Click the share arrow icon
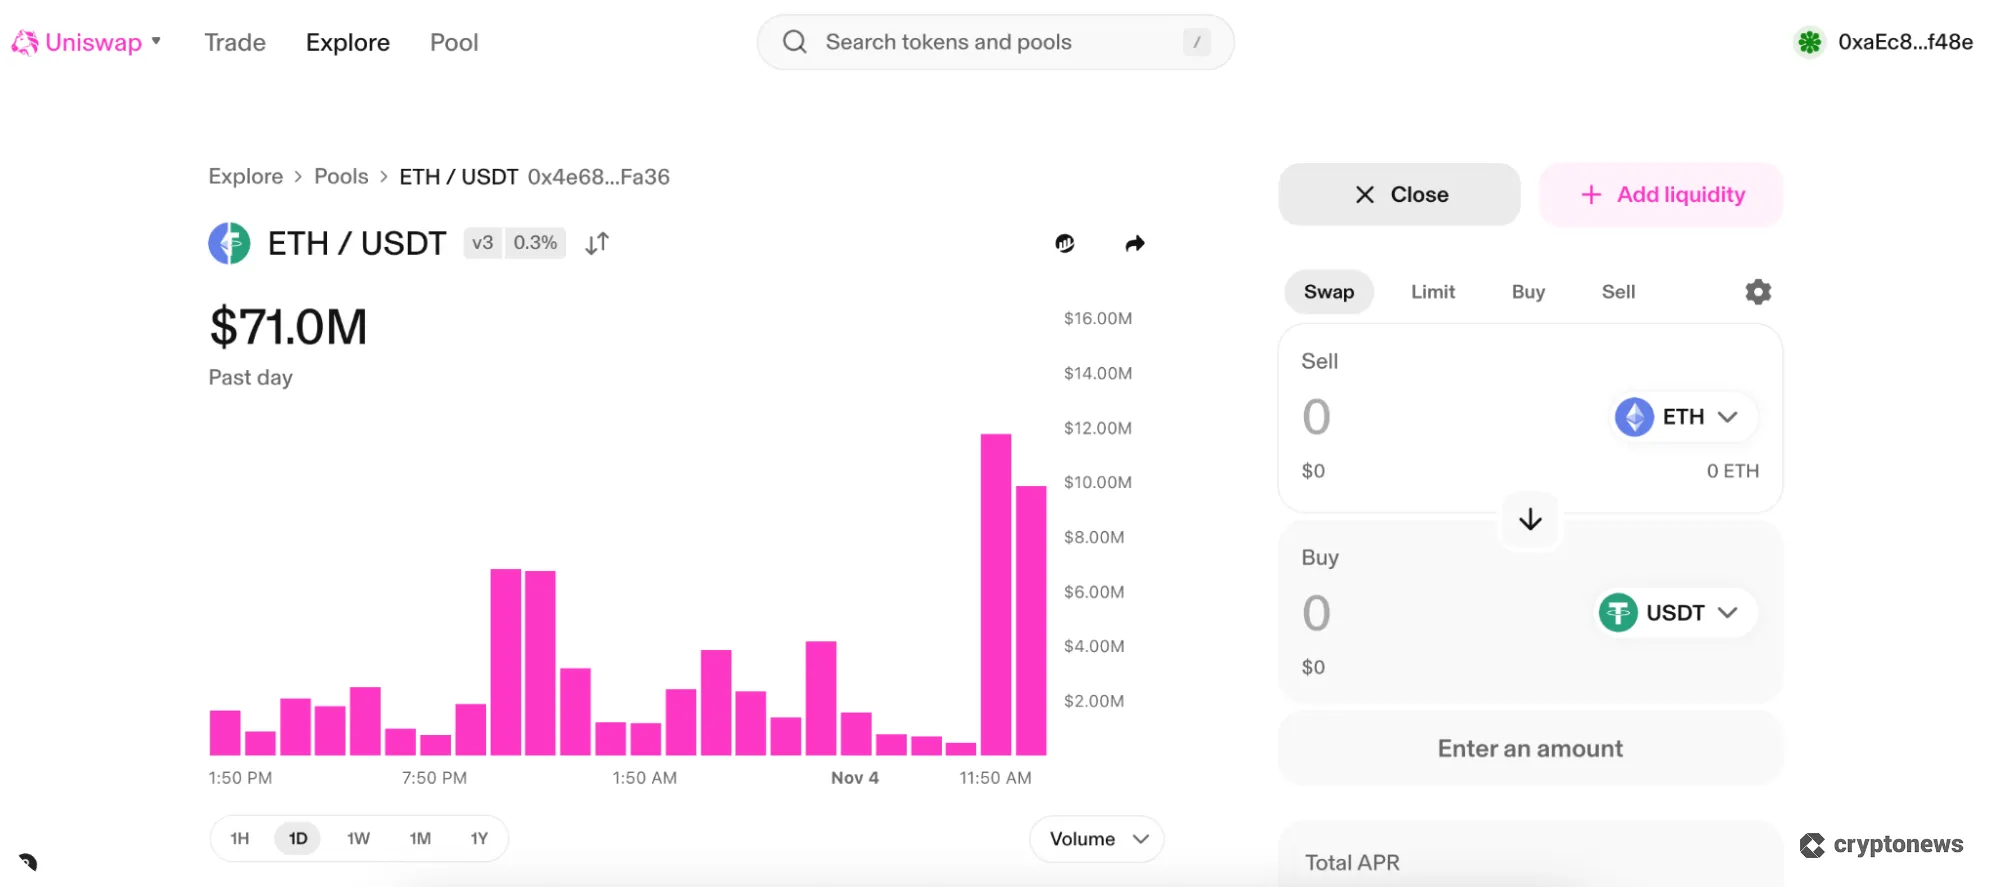Viewport: 1999px width, 888px height. (x=1134, y=244)
